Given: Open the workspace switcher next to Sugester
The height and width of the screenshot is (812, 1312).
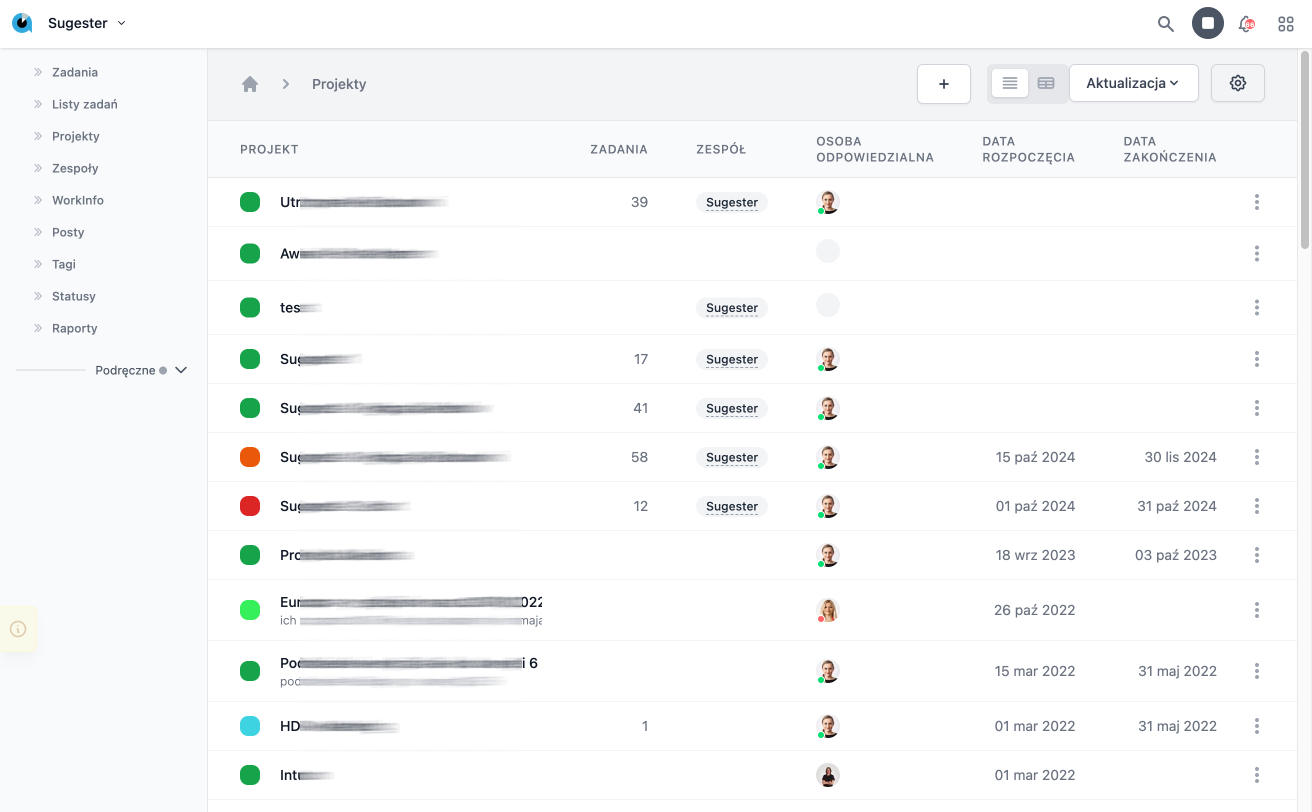Looking at the screenshot, I should pyautogui.click(x=121, y=22).
